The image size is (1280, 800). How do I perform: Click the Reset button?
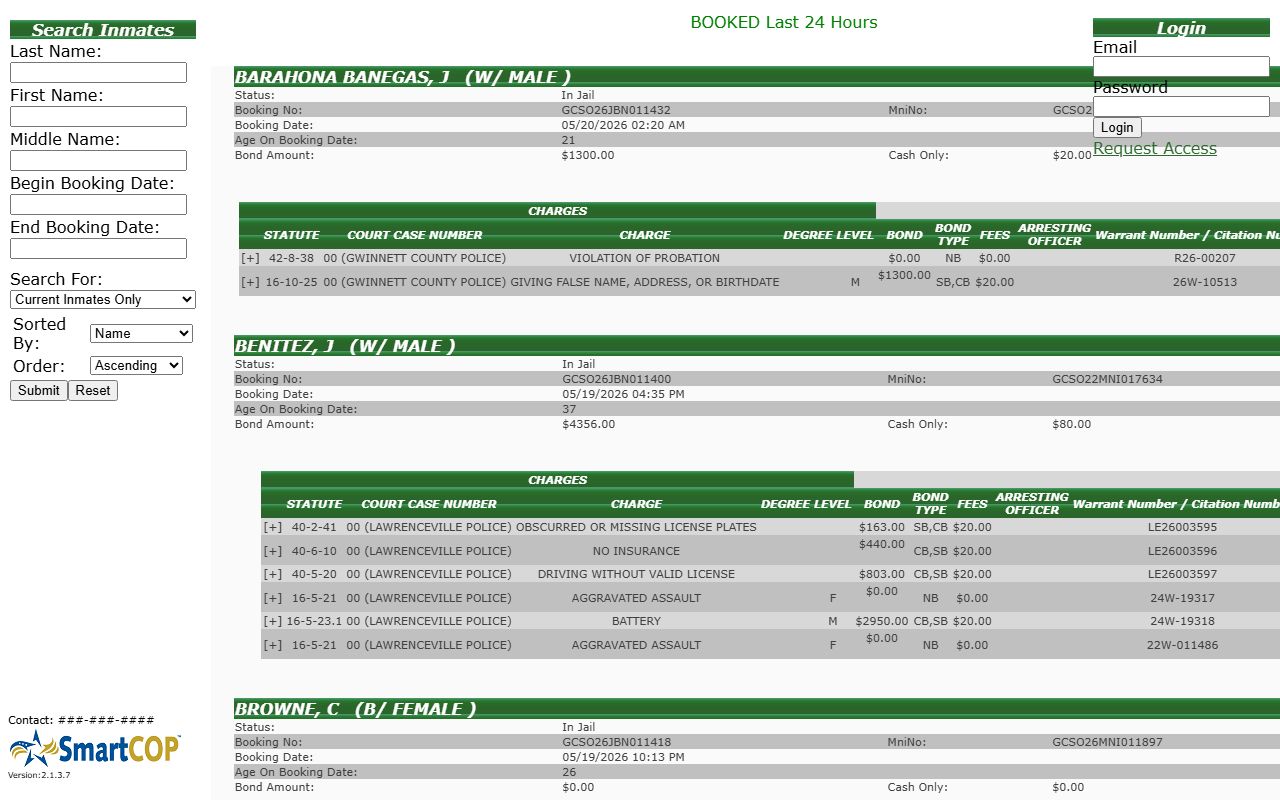click(93, 390)
